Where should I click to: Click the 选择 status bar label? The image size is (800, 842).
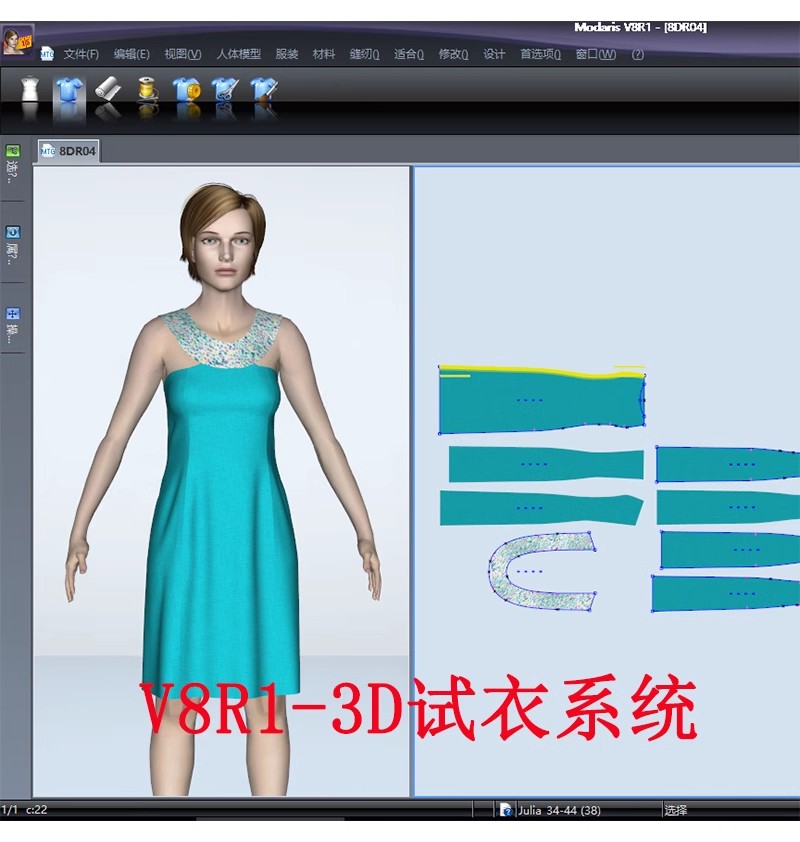pos(675,810)
